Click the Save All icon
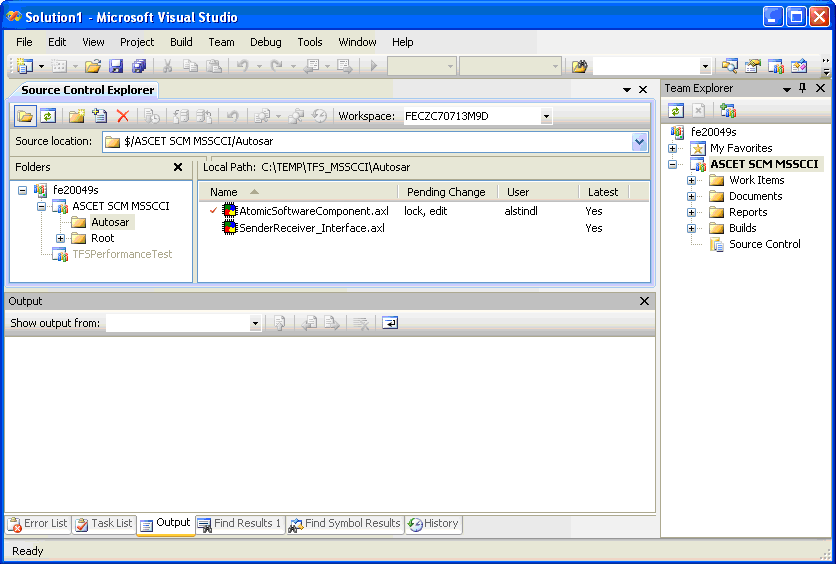Image resolution: width=836 pixels, height=564 pixels. [x=139, y=66]
